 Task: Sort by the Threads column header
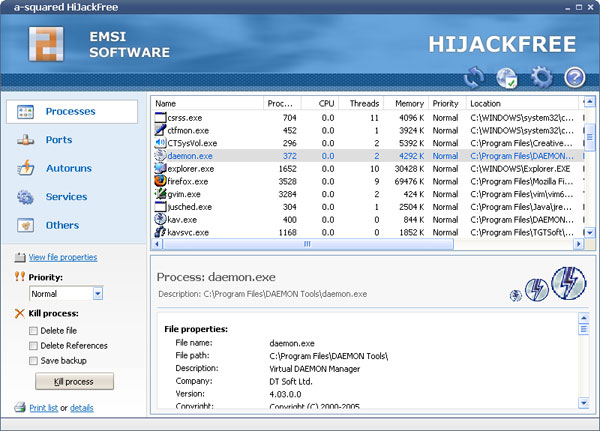361,103
